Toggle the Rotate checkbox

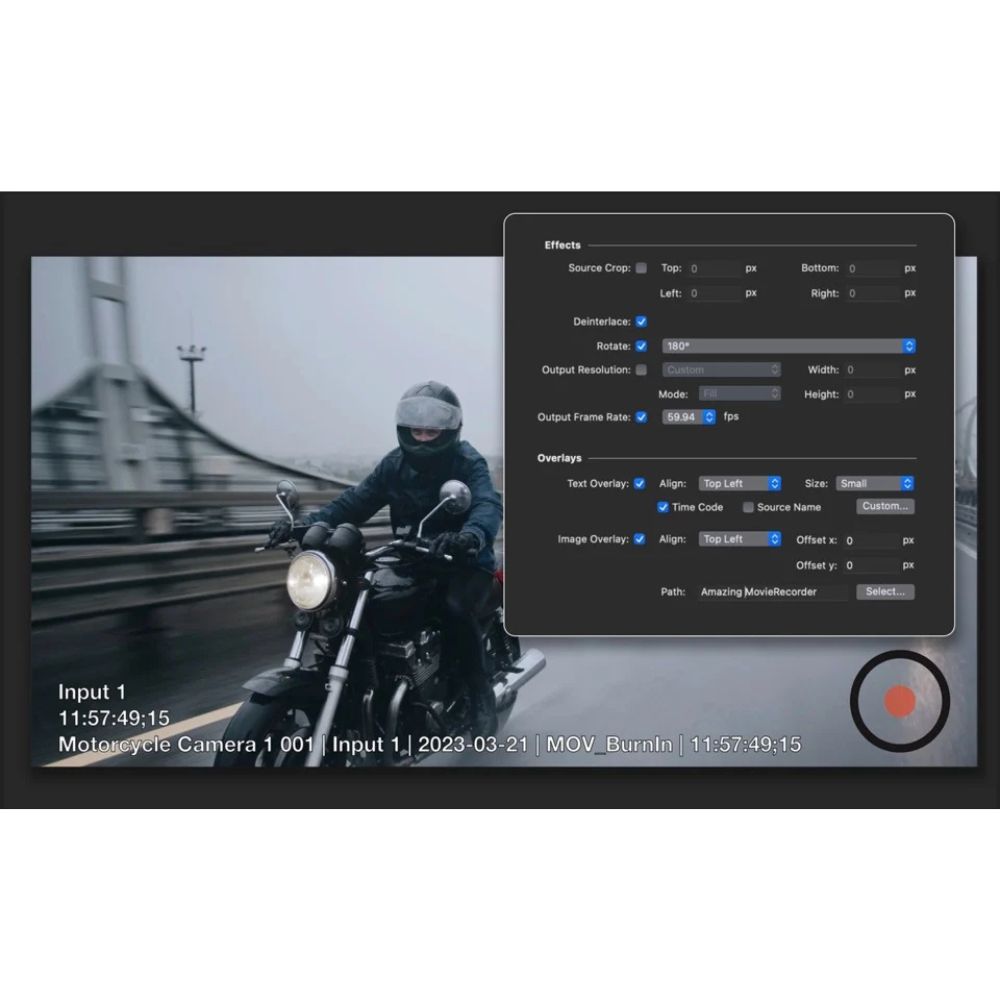coord(641,346)
